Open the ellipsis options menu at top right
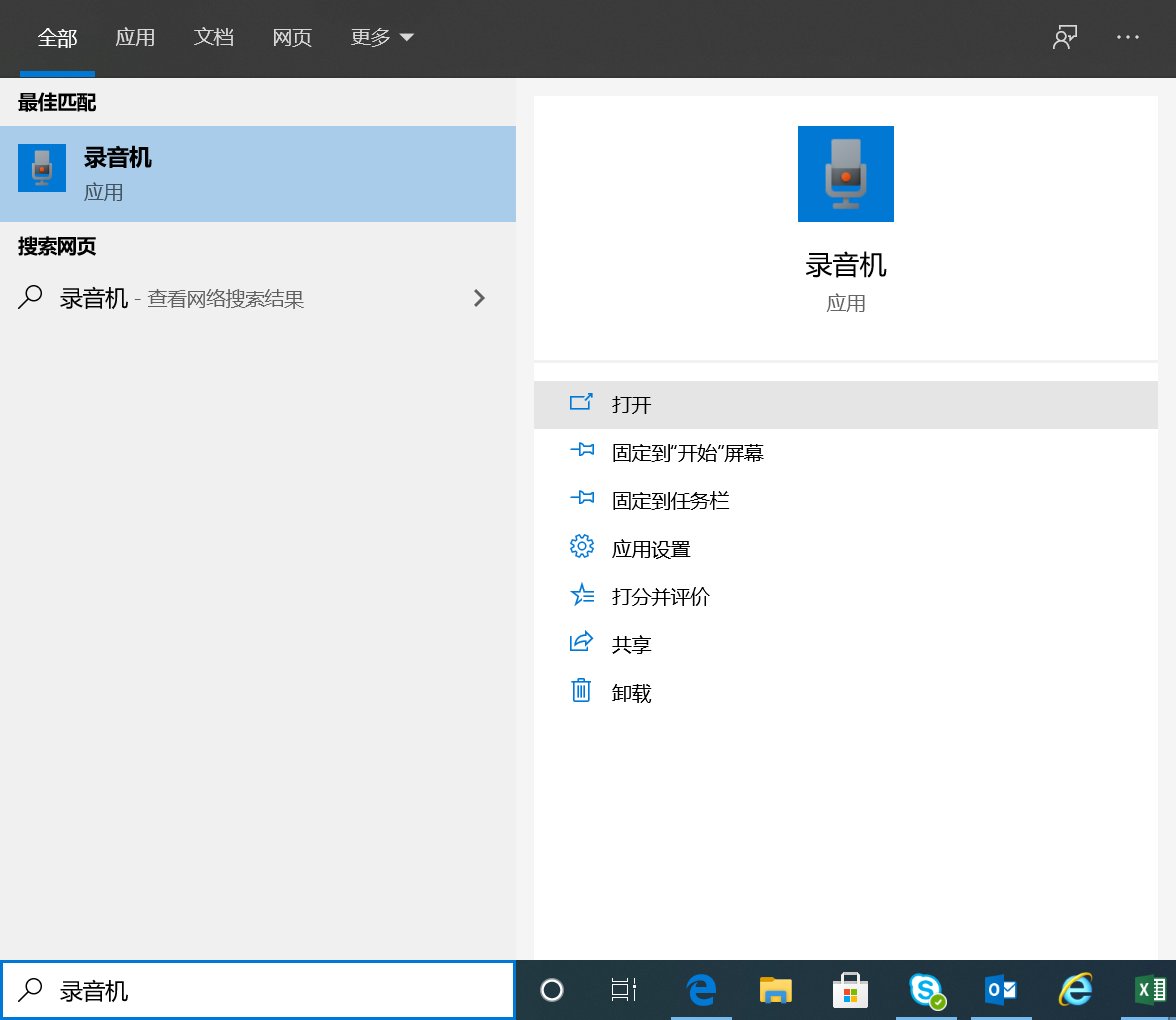This screenshot has height=1020, width=1176. pos(1128,37)
